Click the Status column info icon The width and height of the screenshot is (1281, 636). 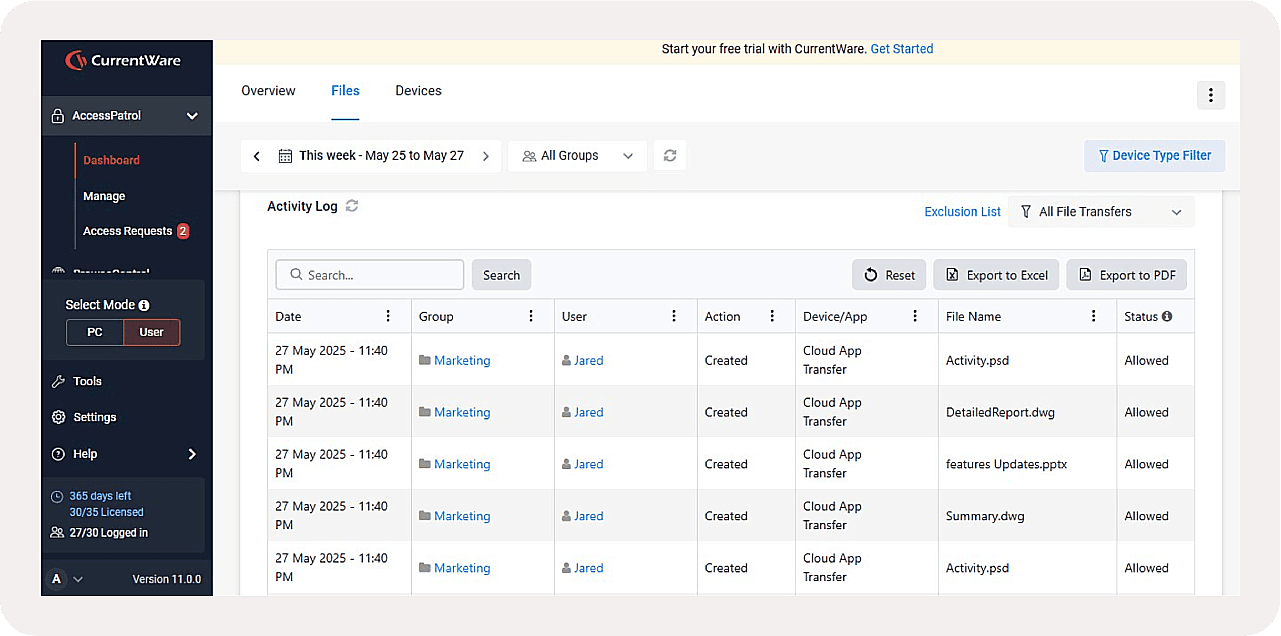click(1167, 316)
